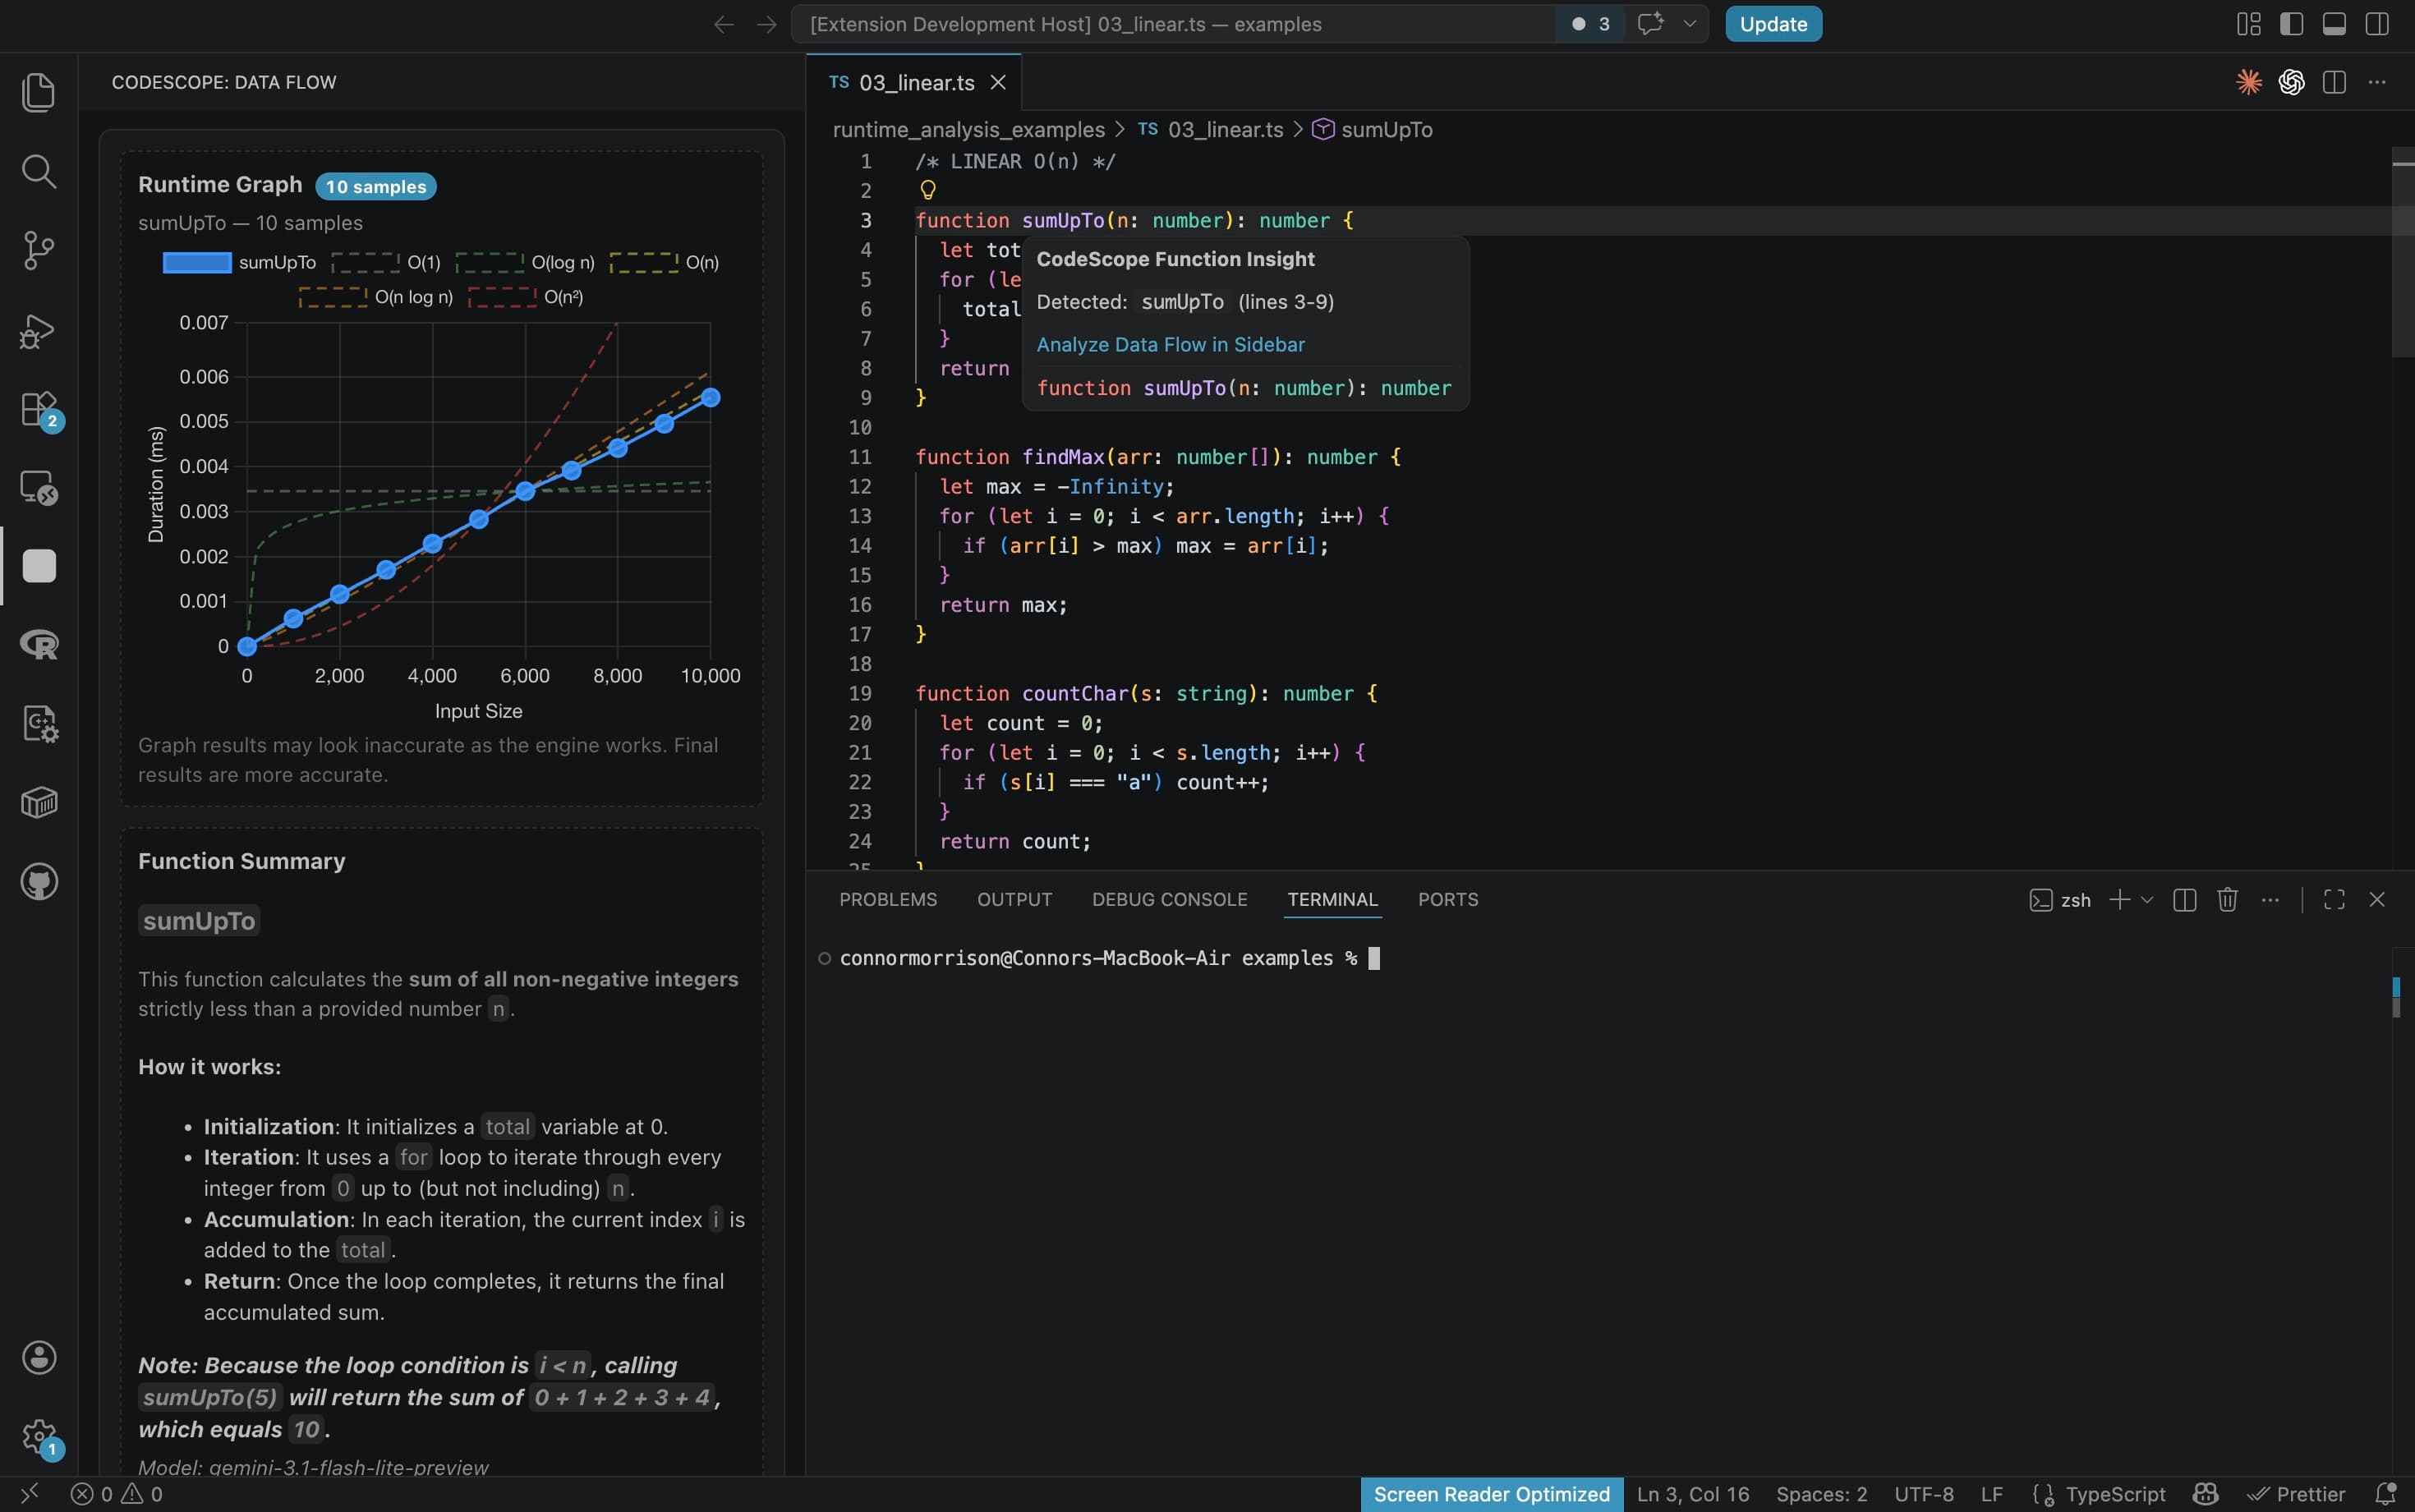Switch to the DEBUG CONSOLE tab
2415x1512 pixels.
pyautogui.click(x=1169, y=899)
